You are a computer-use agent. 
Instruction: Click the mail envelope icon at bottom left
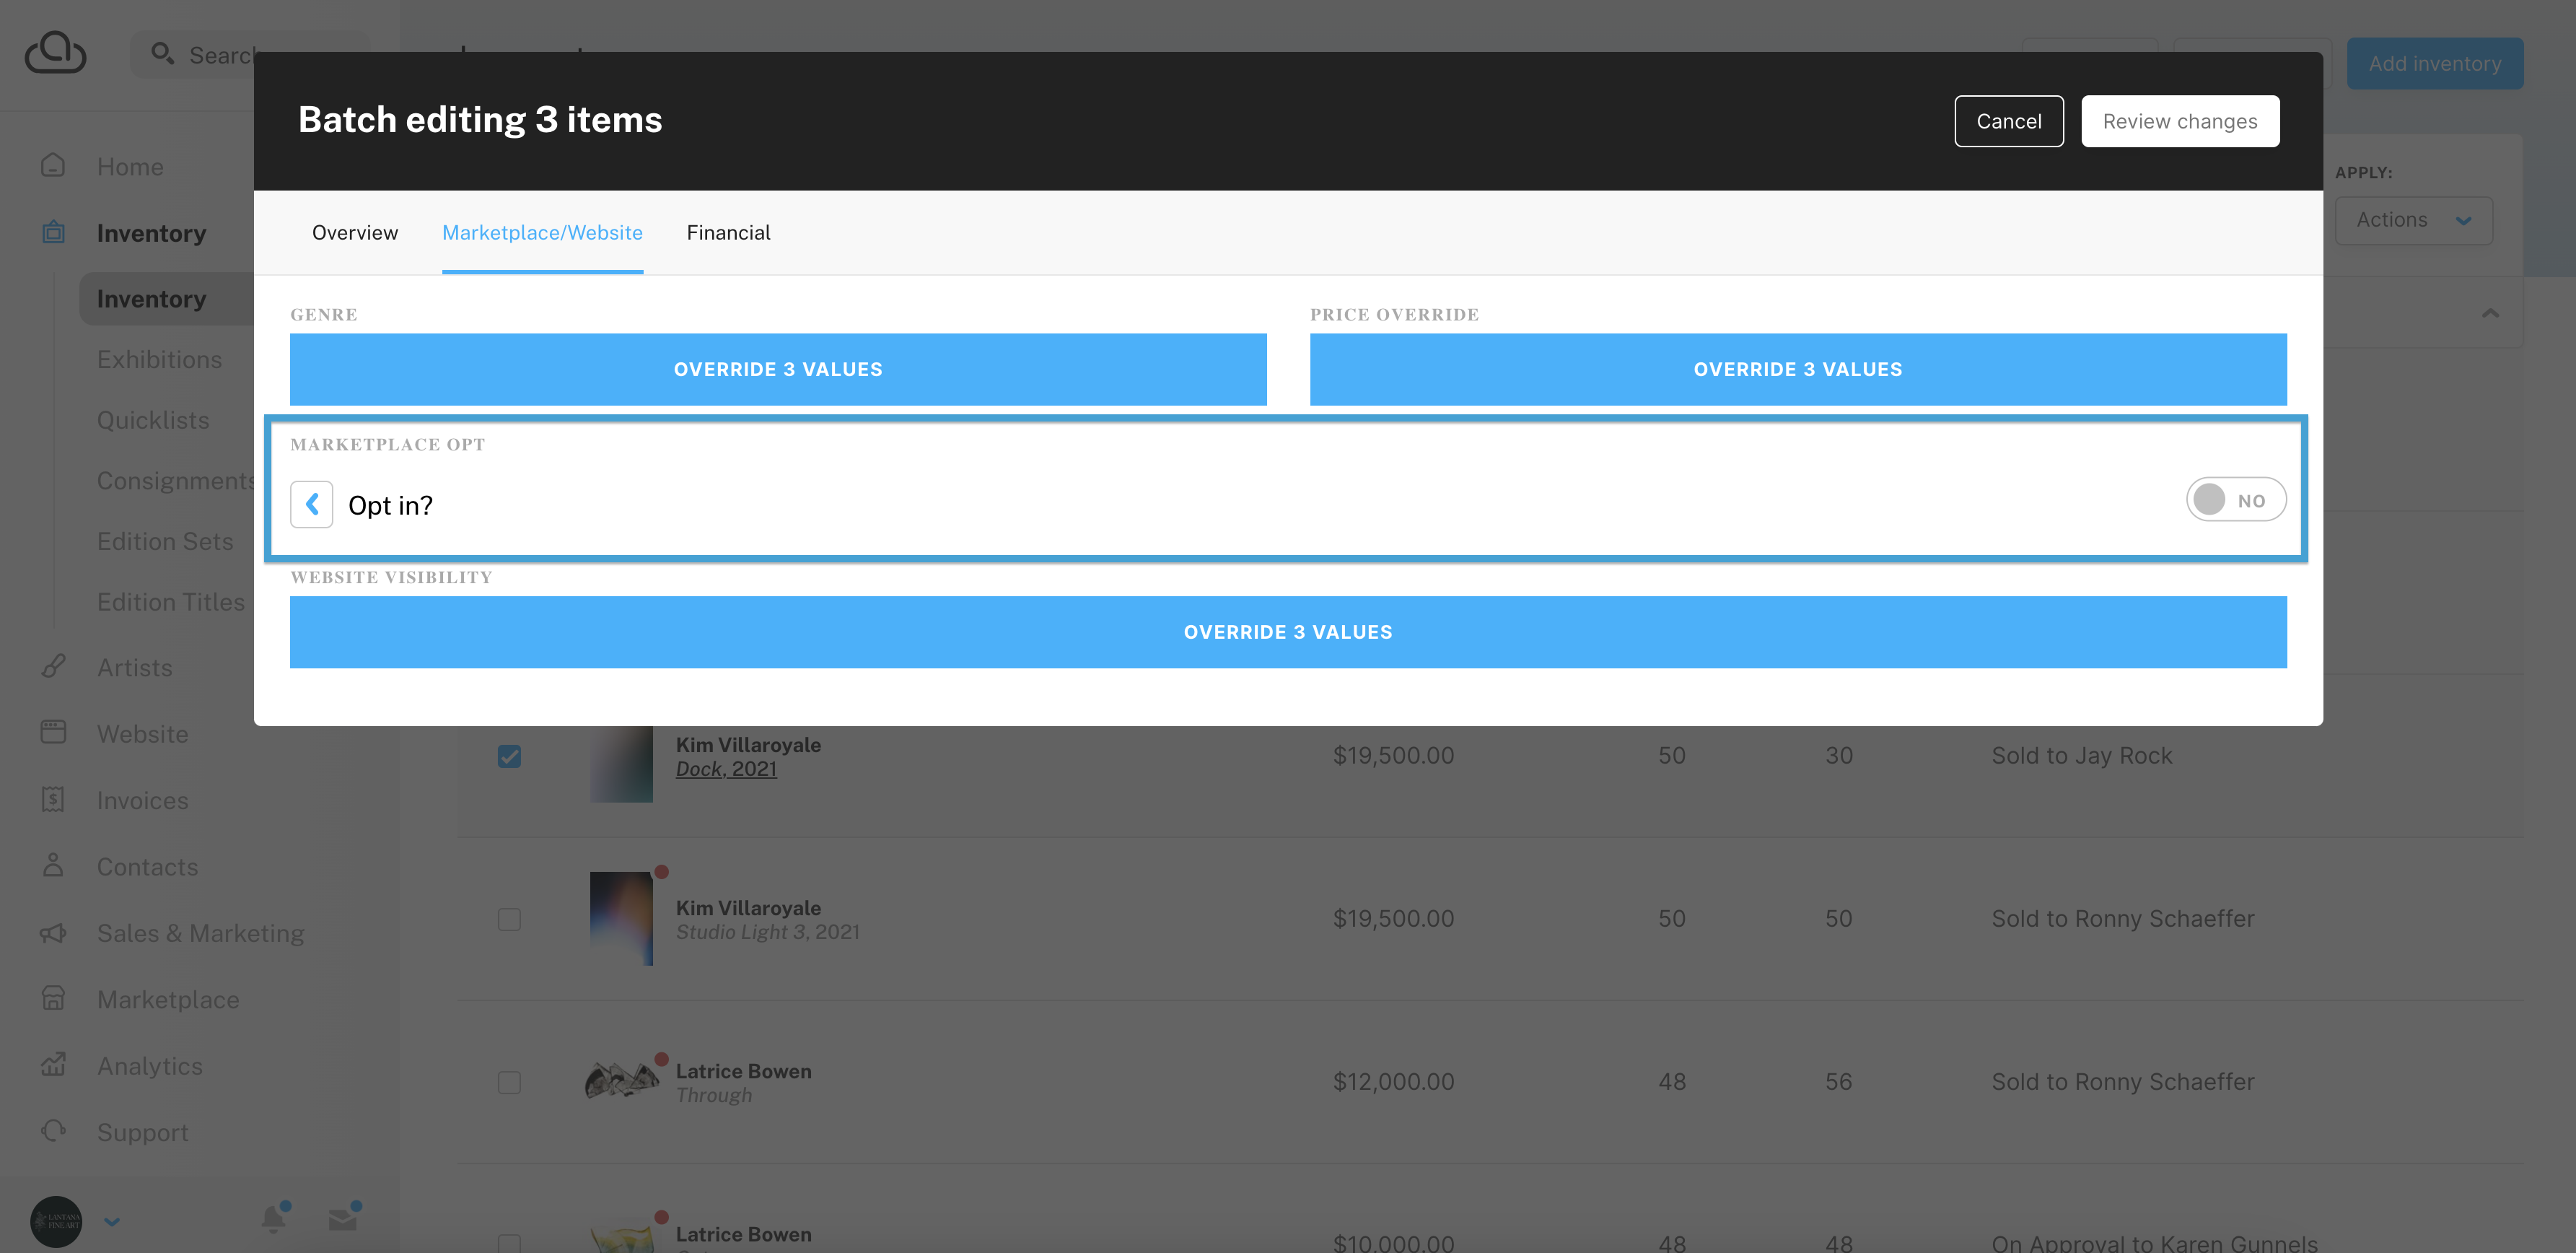[343, 1218]
